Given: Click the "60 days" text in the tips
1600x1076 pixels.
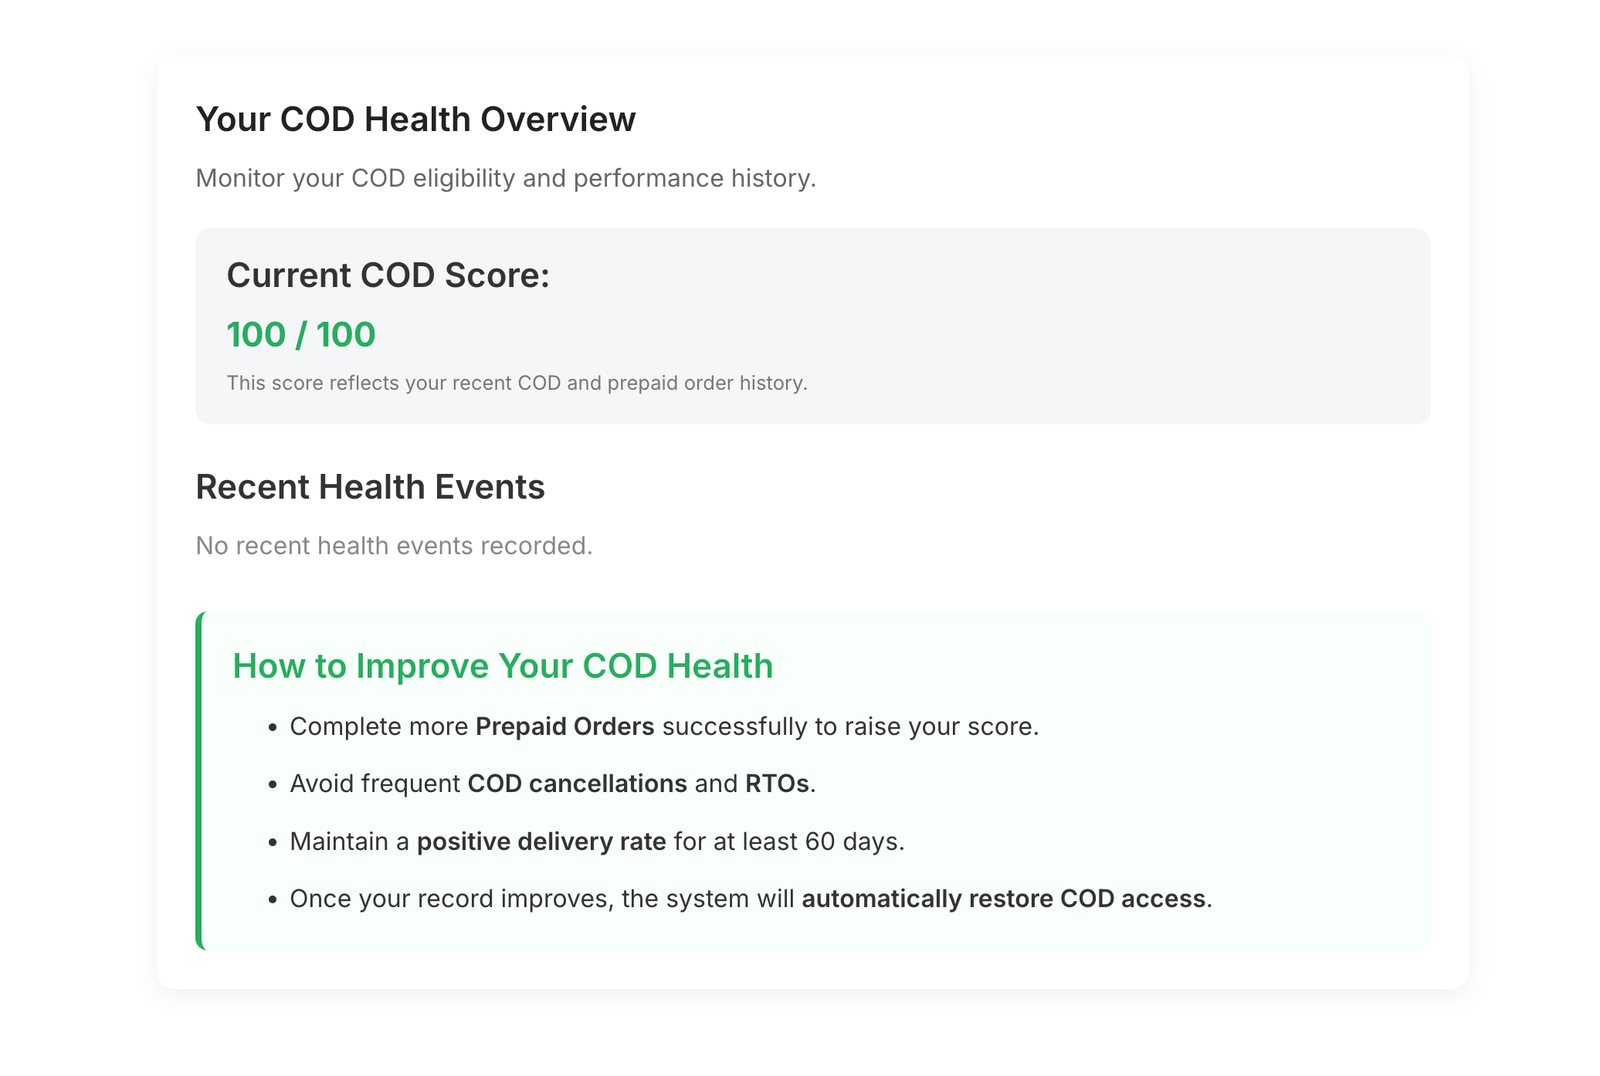Looking at the screenshot, I should point(852,842).
